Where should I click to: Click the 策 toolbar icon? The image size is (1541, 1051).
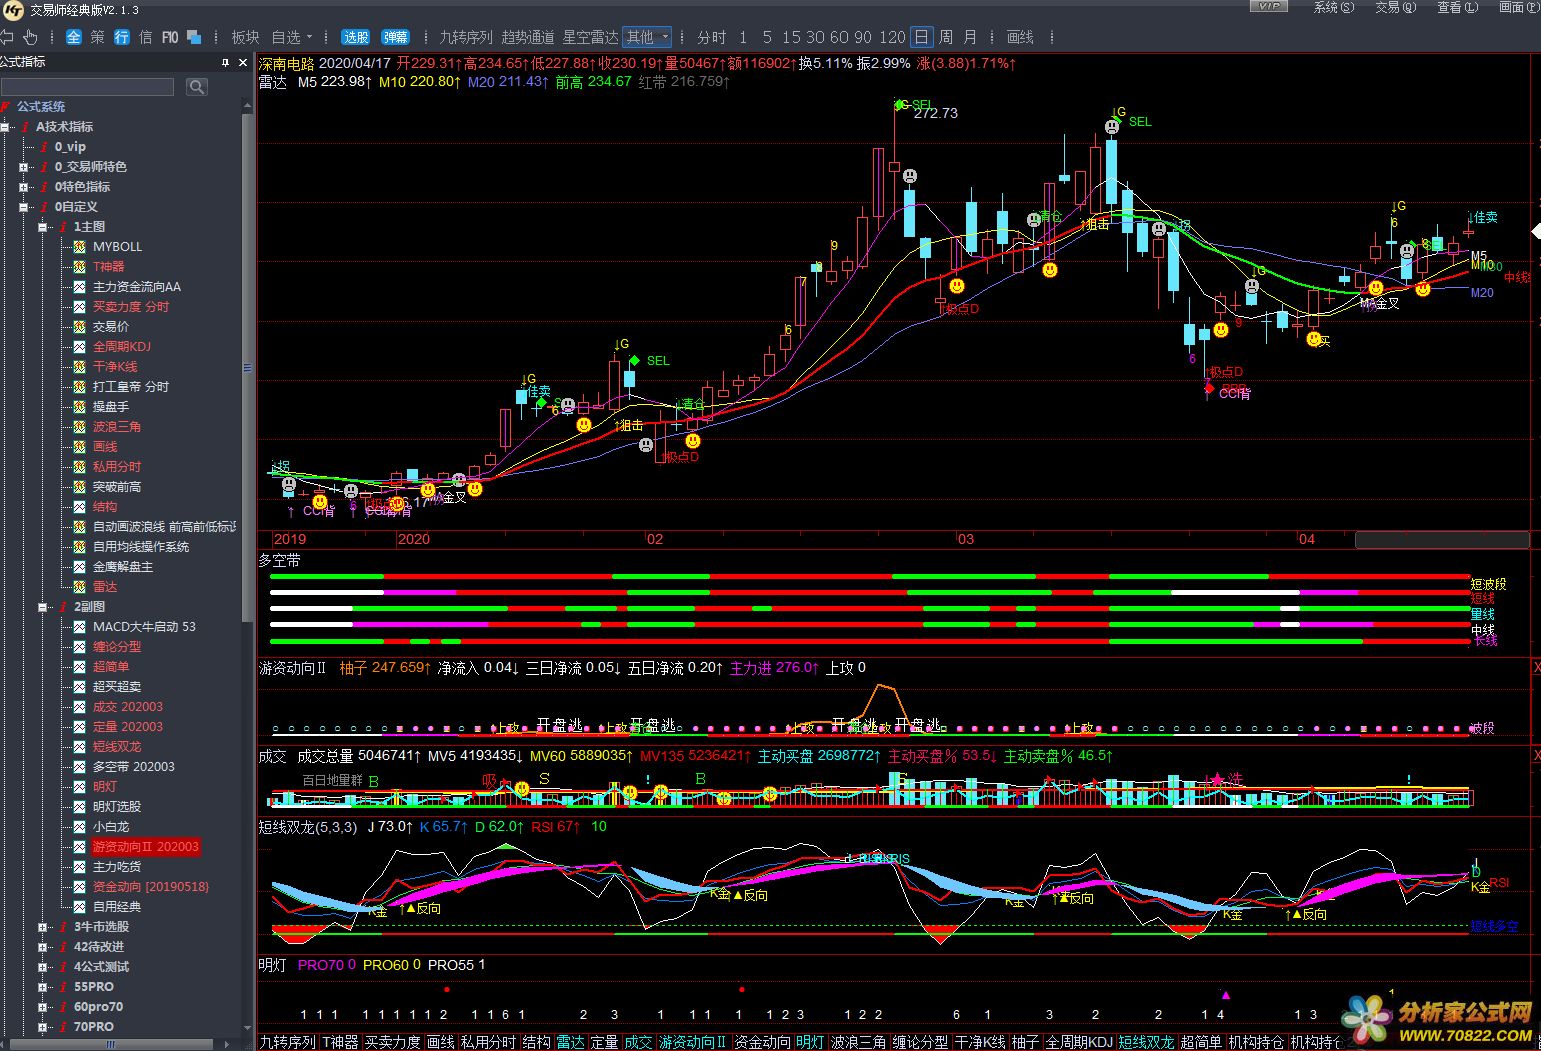(97, 37)
